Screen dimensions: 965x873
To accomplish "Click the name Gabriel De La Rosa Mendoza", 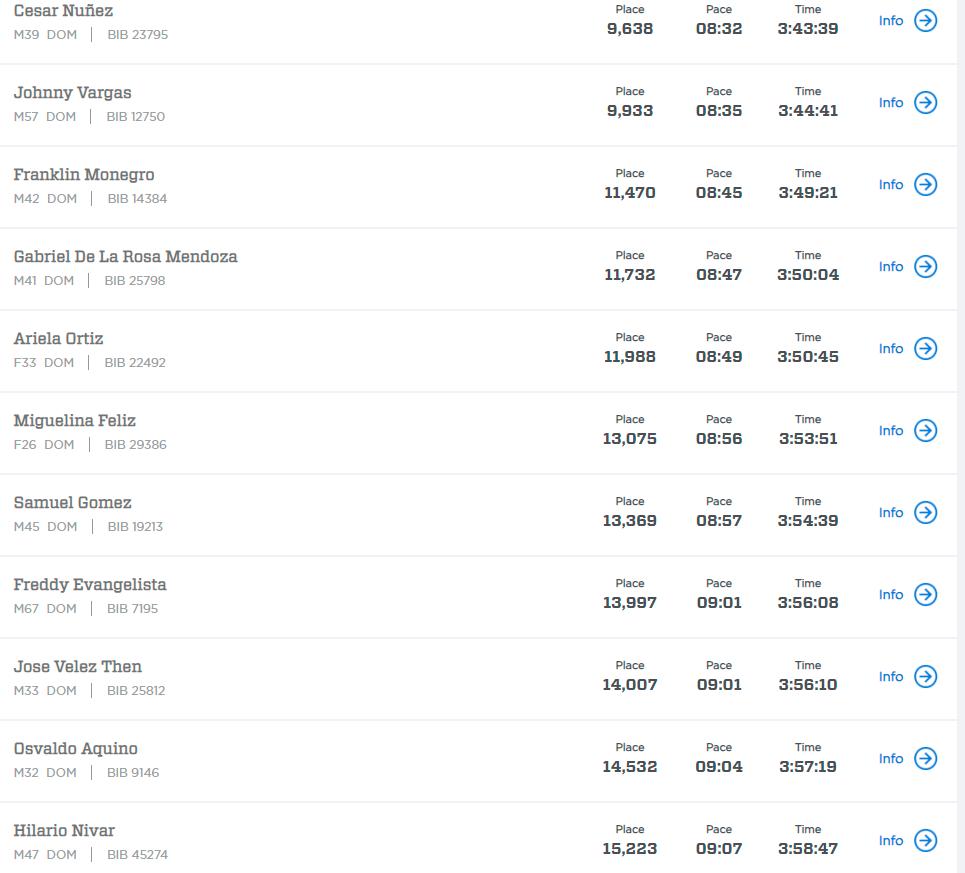I will (x=125, y=257).
